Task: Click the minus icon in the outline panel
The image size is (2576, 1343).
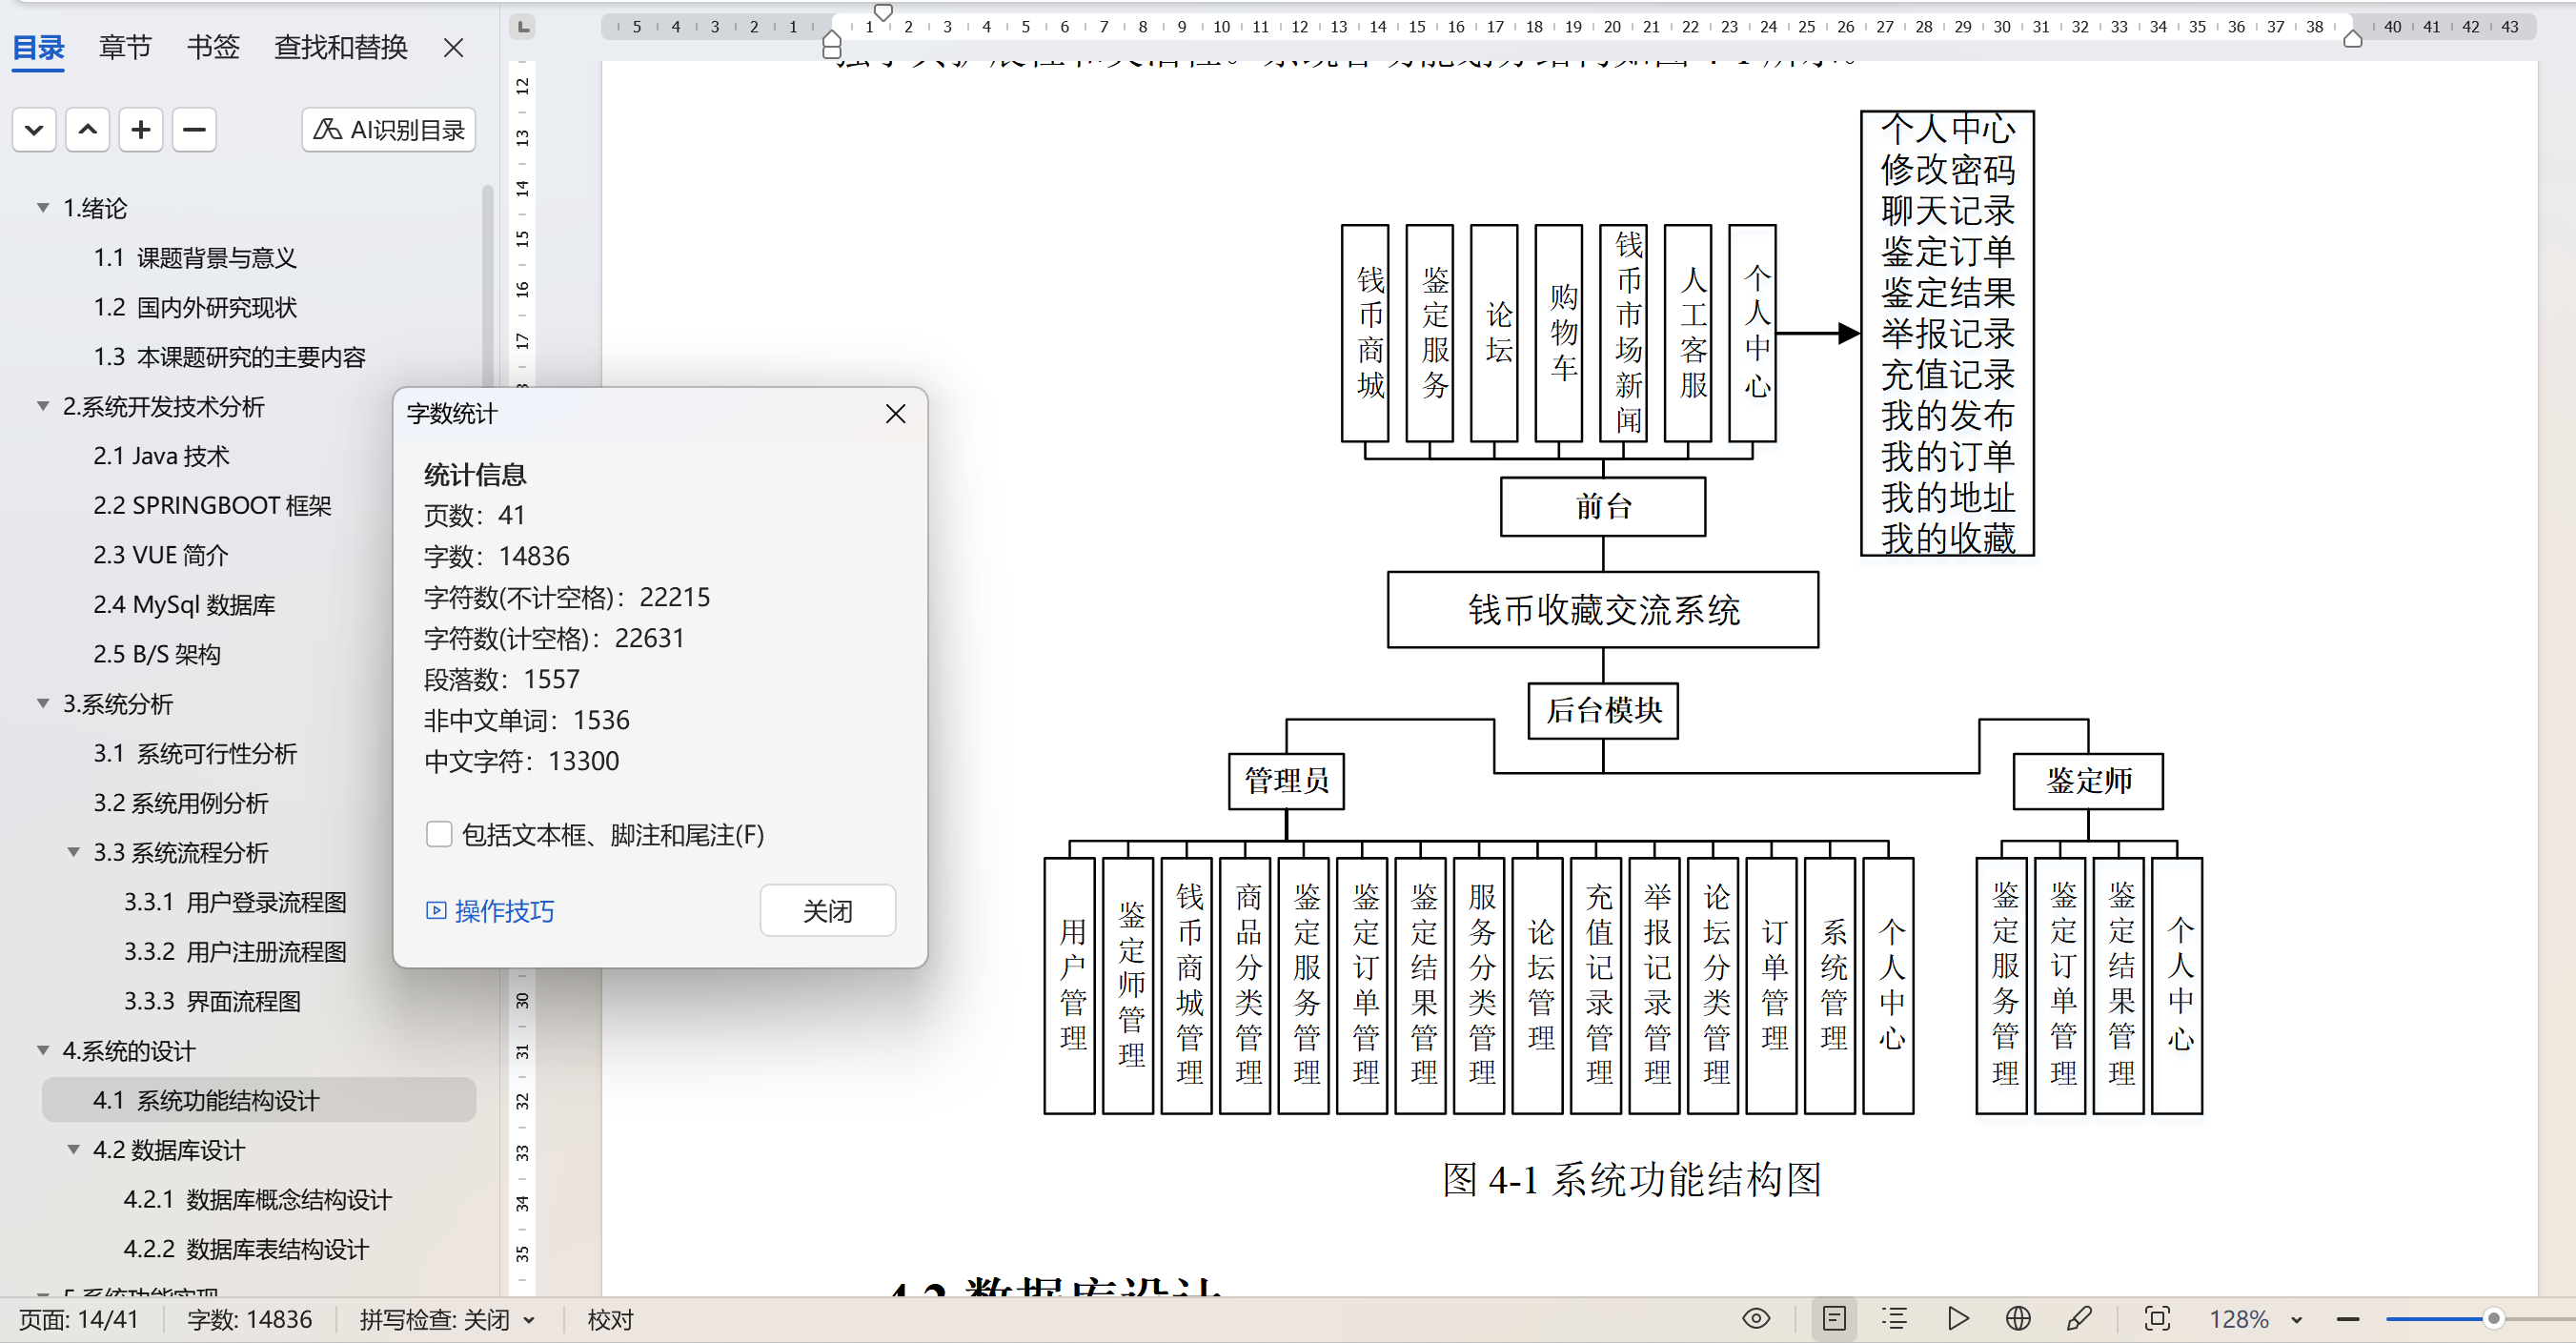Action: [194, 130]
